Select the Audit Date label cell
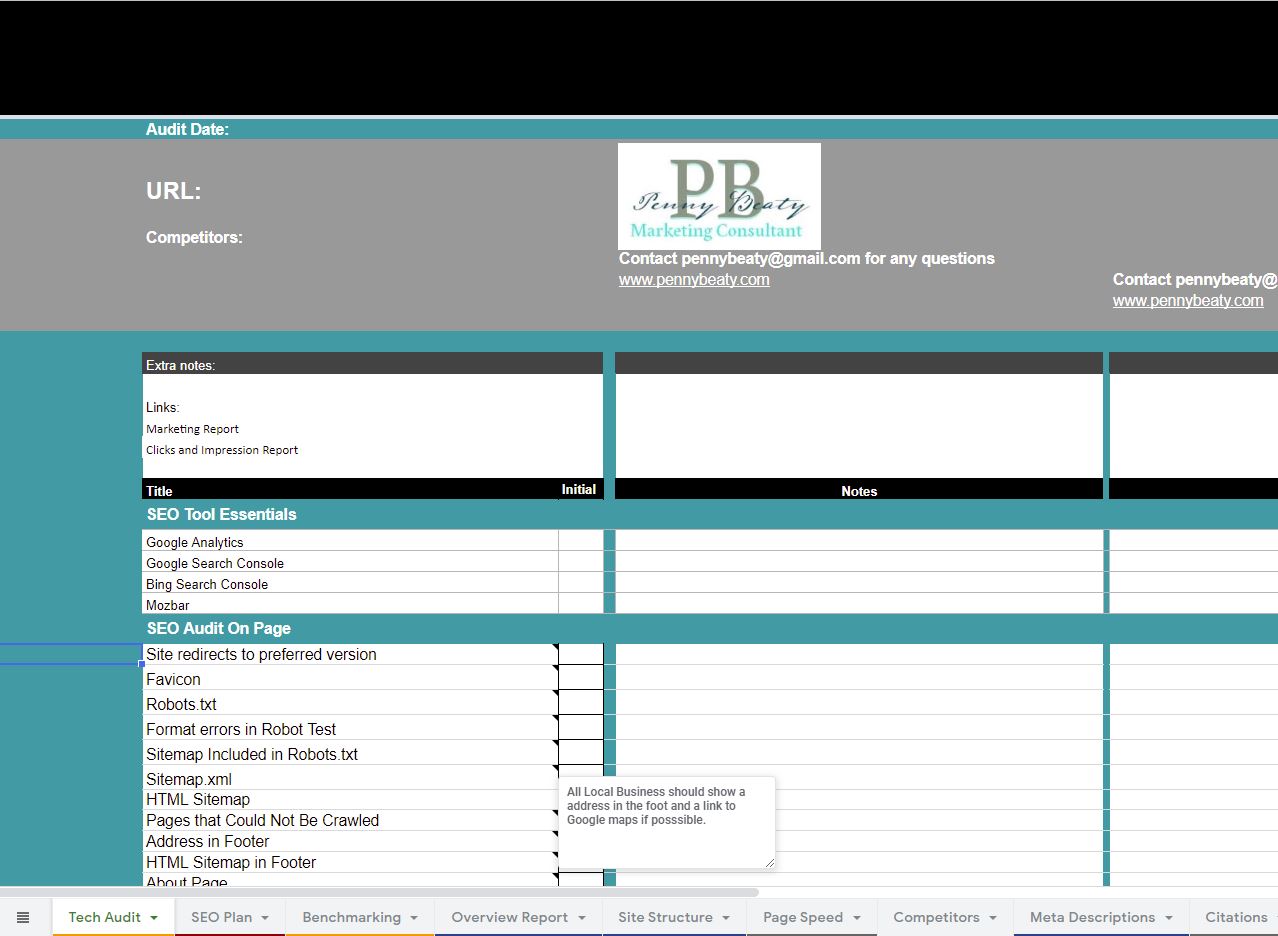This screenshot has height=936, width=1278. tap(187, 129)
